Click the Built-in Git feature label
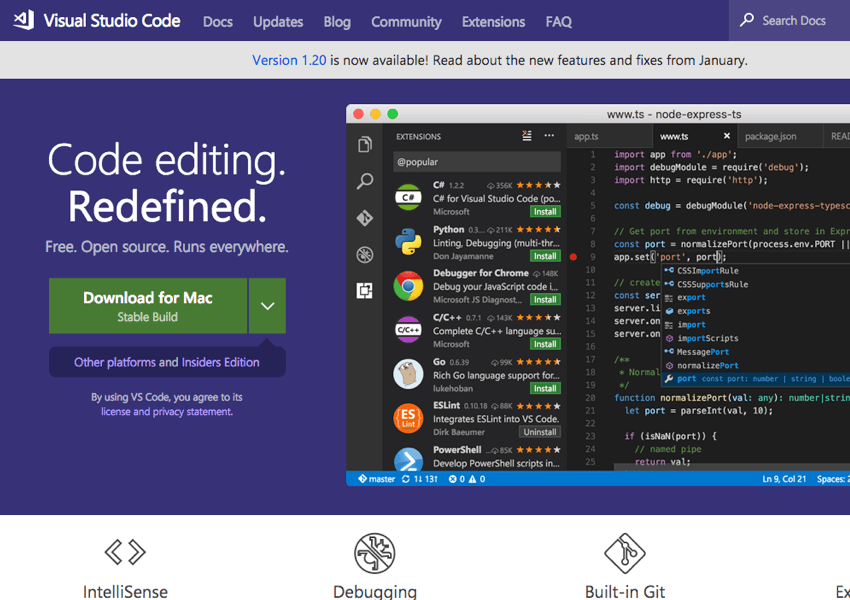 click(x=624, y=591)
